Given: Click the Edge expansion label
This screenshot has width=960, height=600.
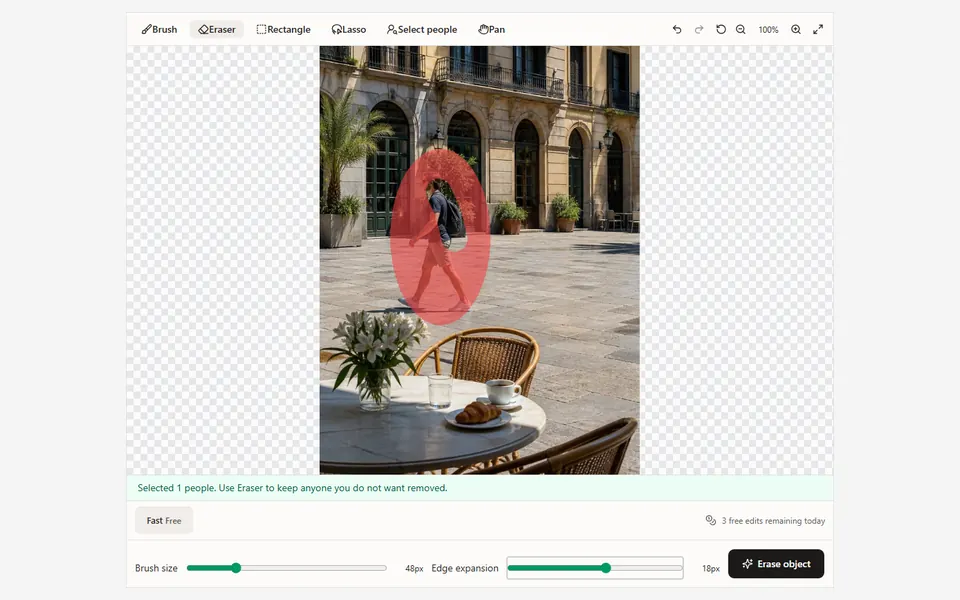Looking at the screenshot, I should coord(465,568).
